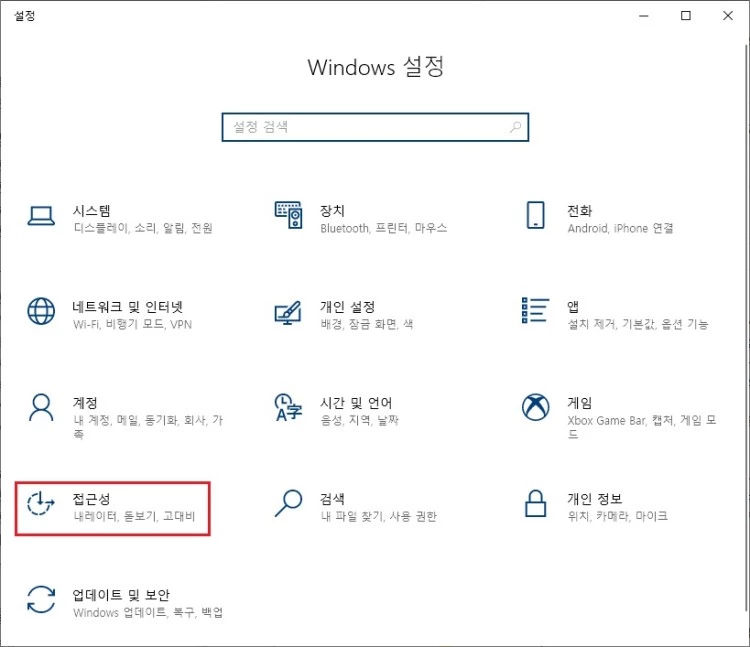
Task: Open the 검색 magnifier category icon
Action: tap(288, 503)
